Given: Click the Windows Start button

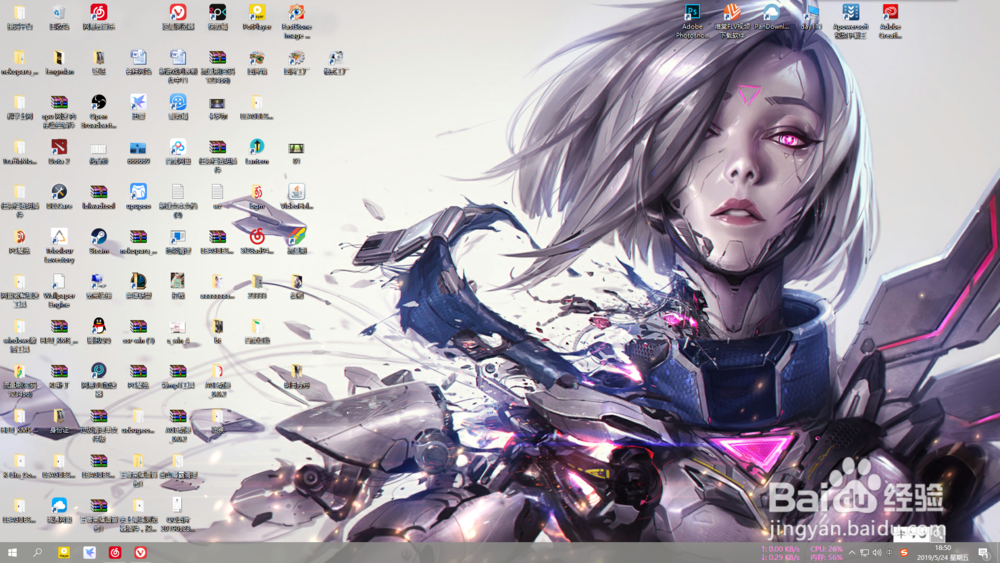Looking at the screenshot, I should point(12,552).
